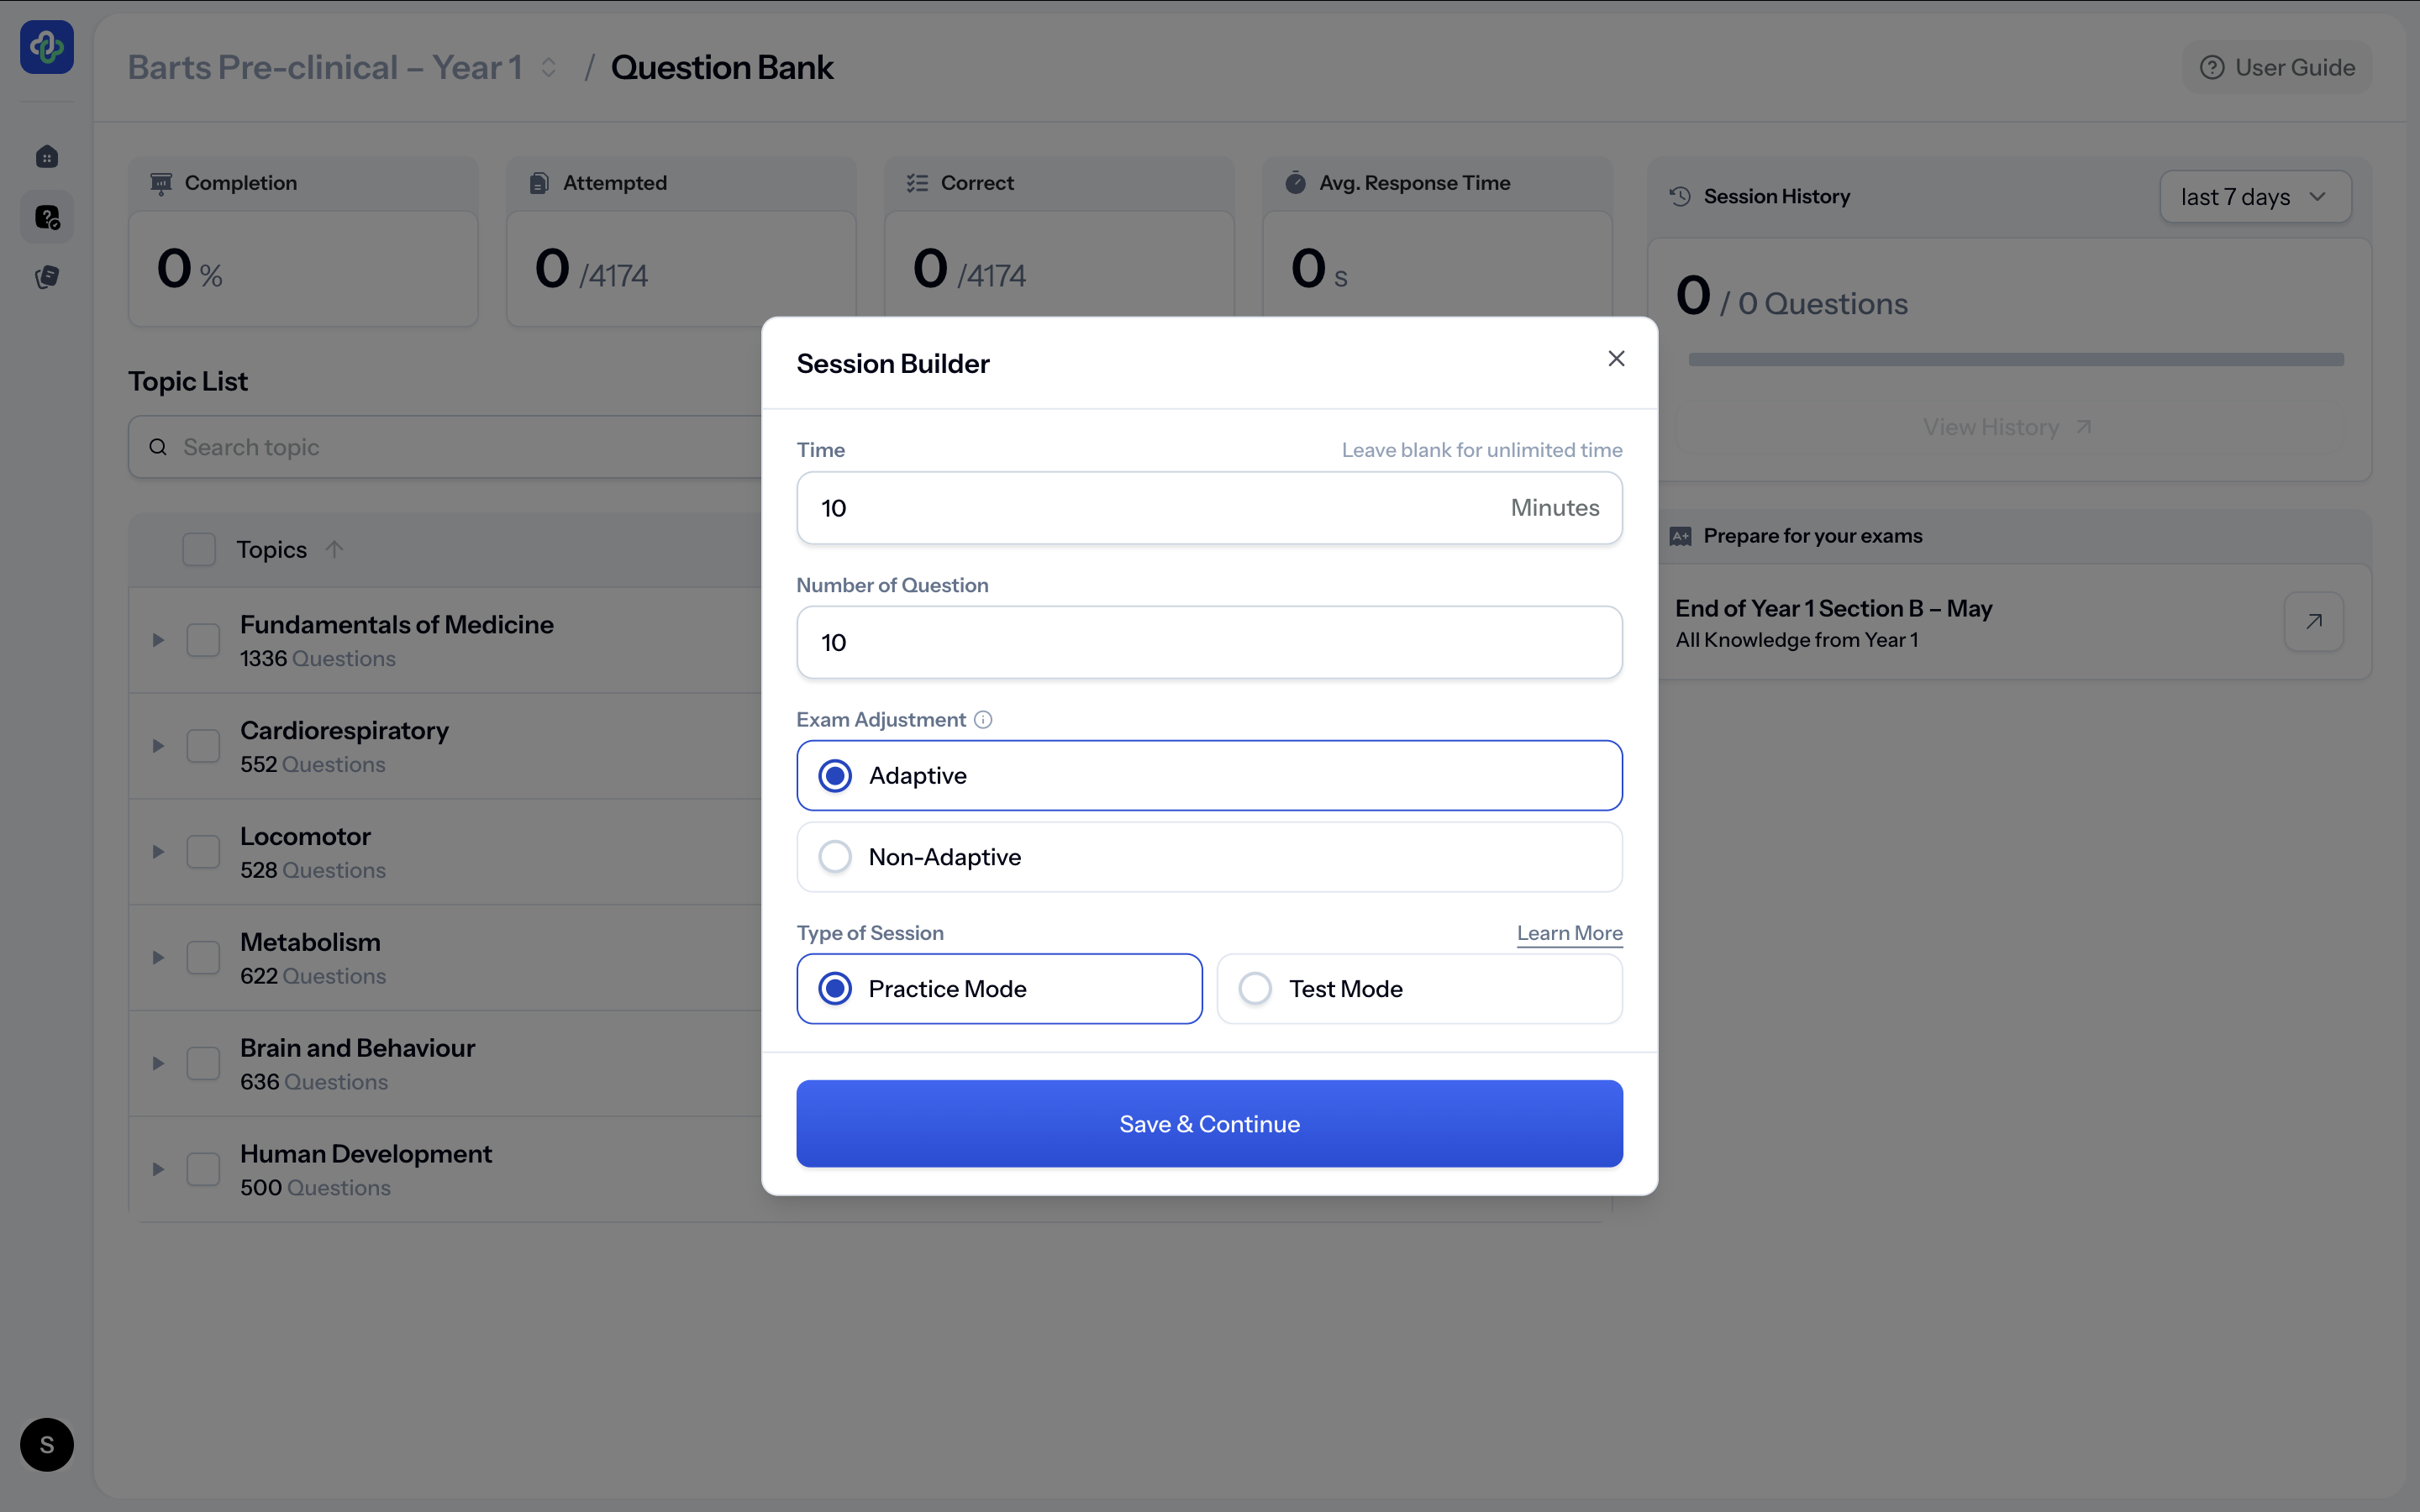Open the Barts Pre-clinical course switcher
Screen dimensions: 2420x1512
pyautogui.click(x=549, y=67)
